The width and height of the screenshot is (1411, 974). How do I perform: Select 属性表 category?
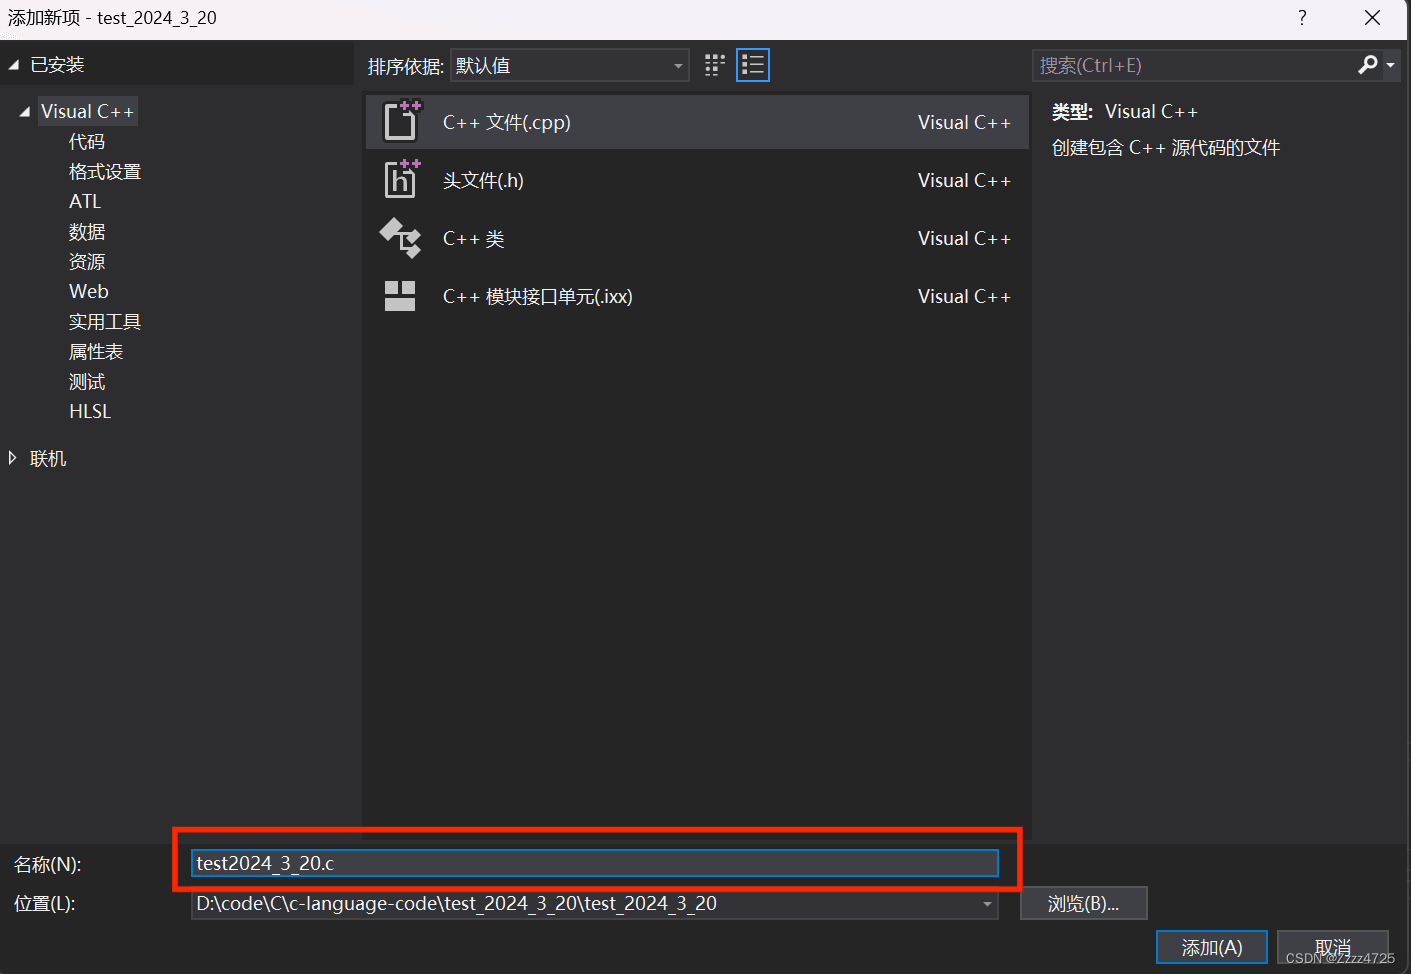96,352
